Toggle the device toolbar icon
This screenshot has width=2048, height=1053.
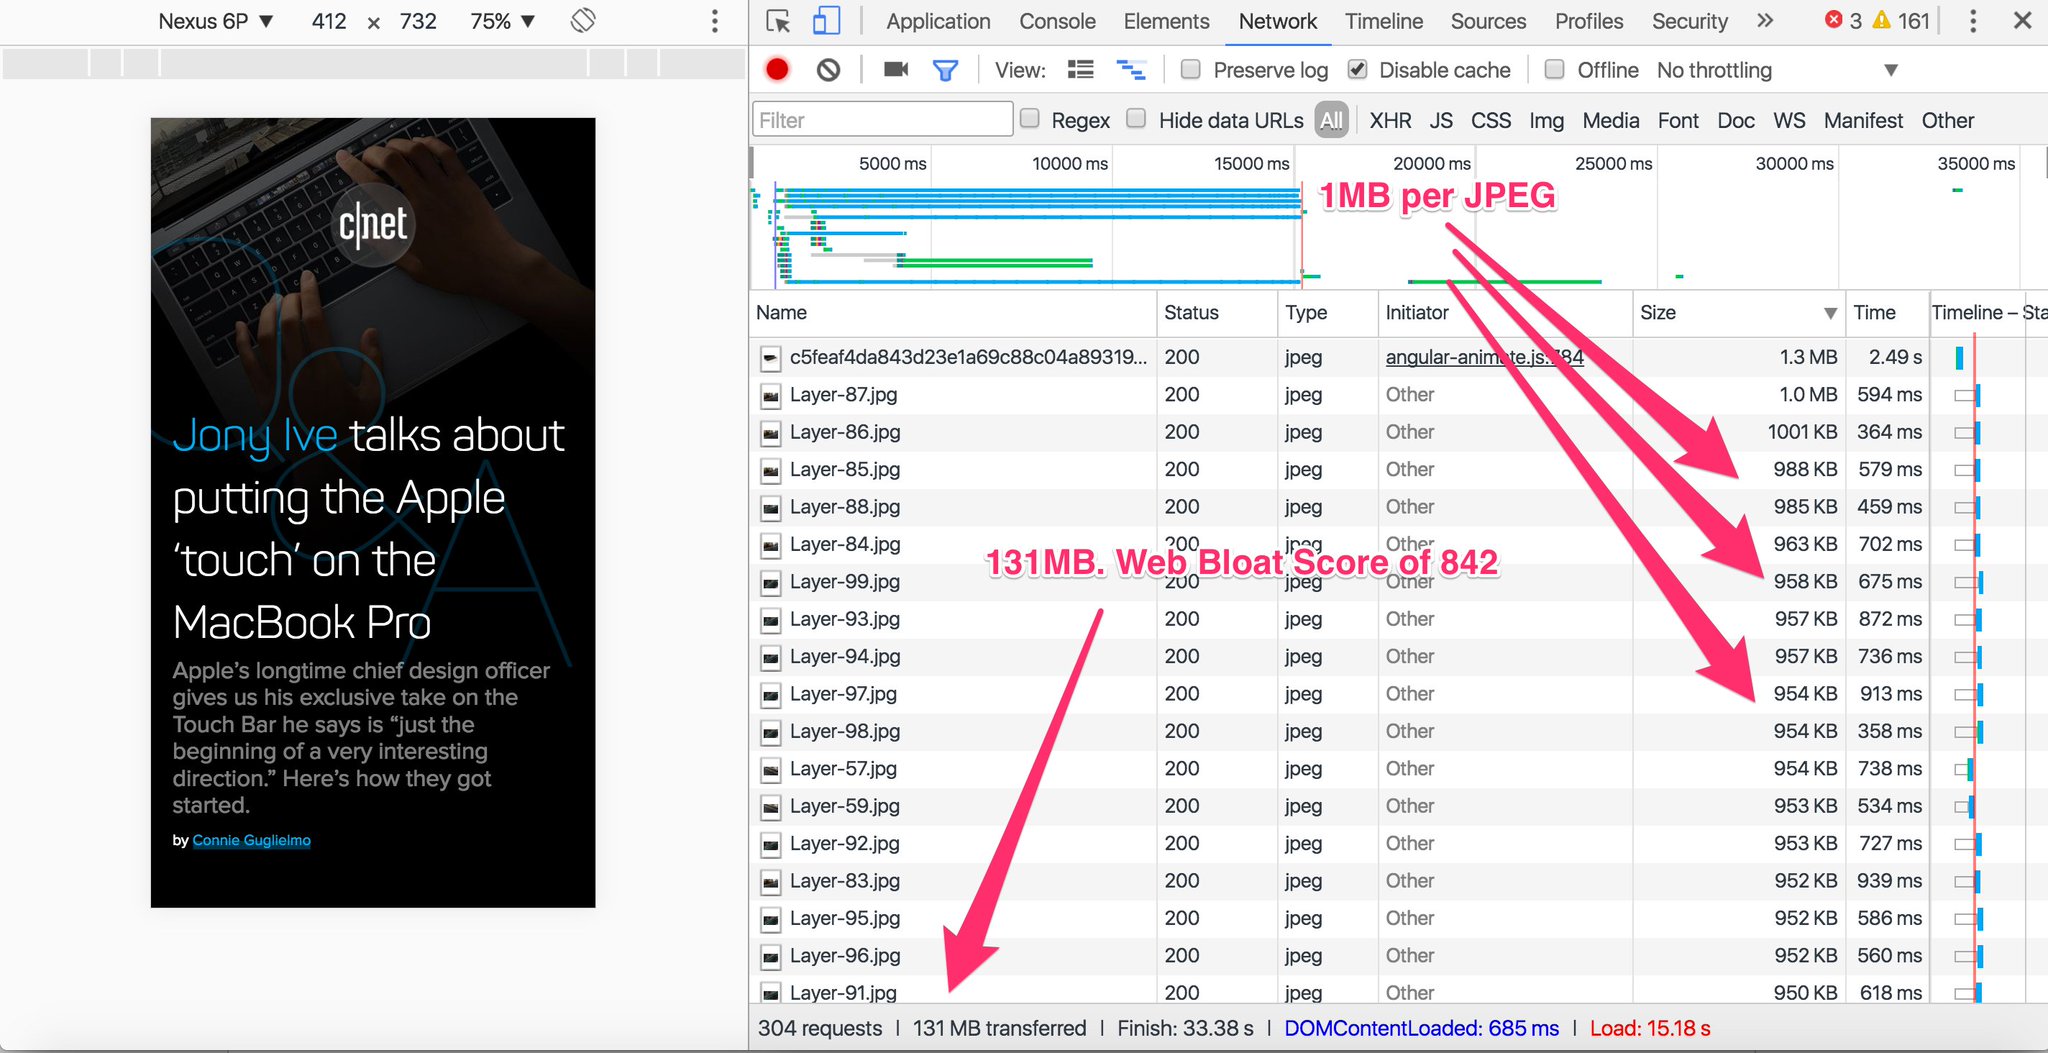click(x=826, y=21)
